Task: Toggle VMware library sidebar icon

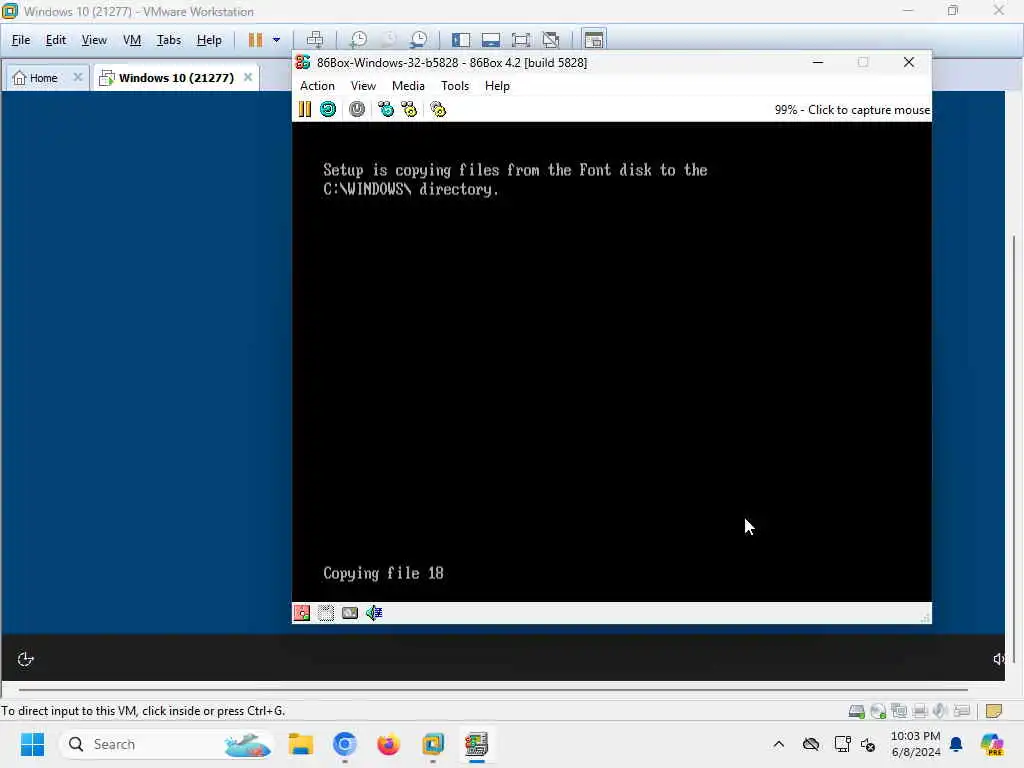Action: [460, 40]
